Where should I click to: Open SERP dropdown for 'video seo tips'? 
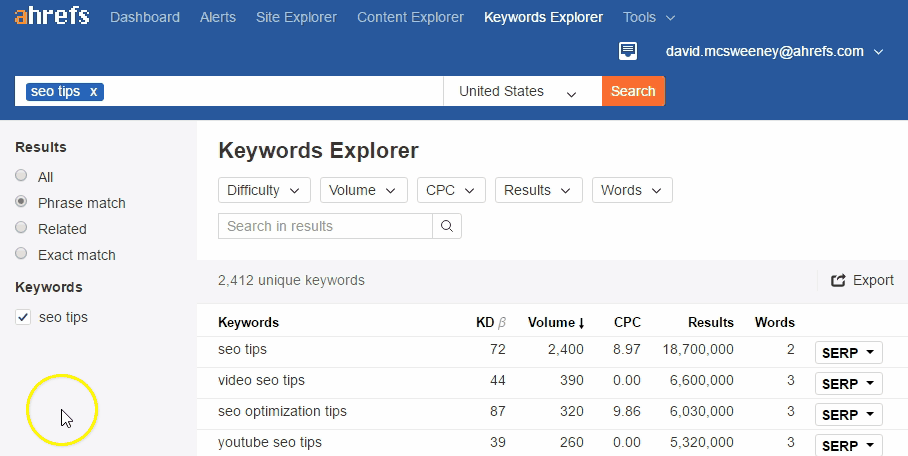(x=848, y=384)
